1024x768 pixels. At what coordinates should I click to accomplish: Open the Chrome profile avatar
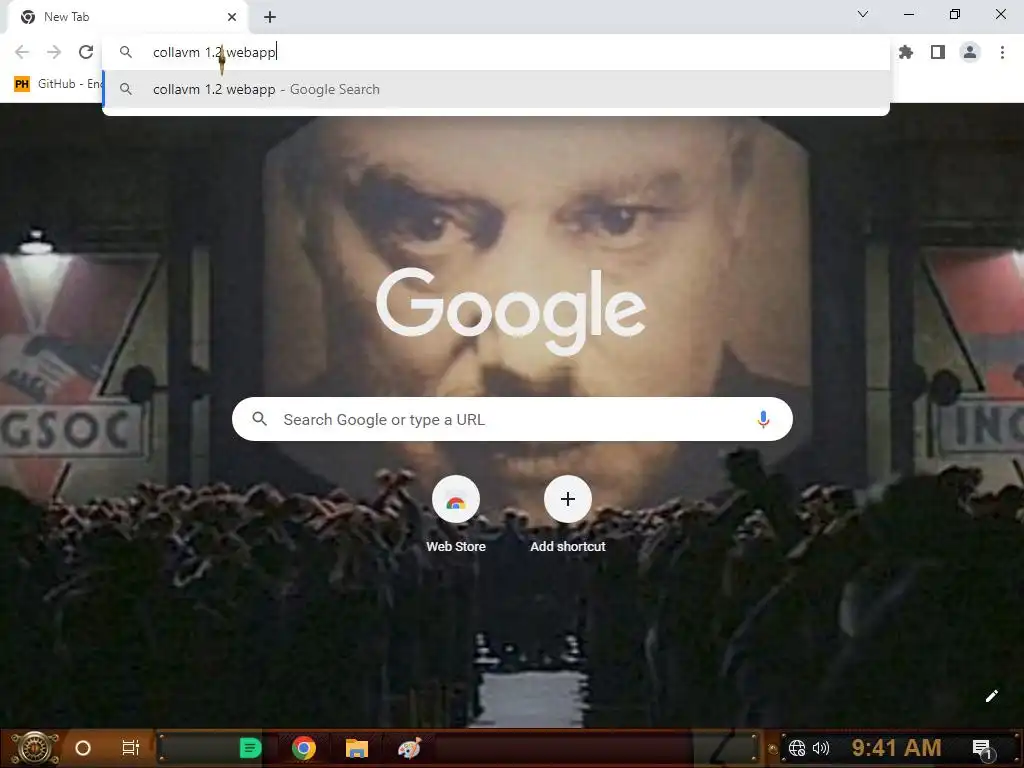click(970, 52)
